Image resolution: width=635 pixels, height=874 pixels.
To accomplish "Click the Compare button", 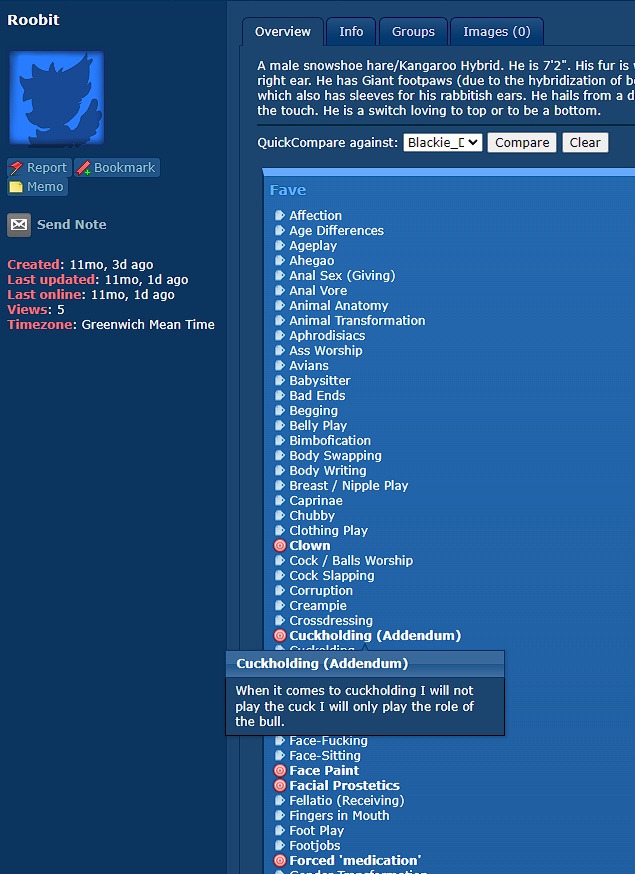I will tap(522, 143).
